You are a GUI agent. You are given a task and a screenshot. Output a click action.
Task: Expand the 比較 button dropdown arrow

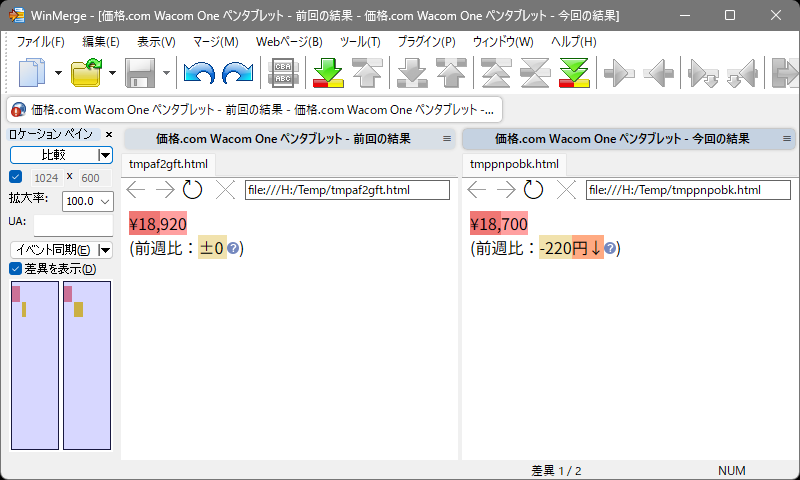(105, 155)
